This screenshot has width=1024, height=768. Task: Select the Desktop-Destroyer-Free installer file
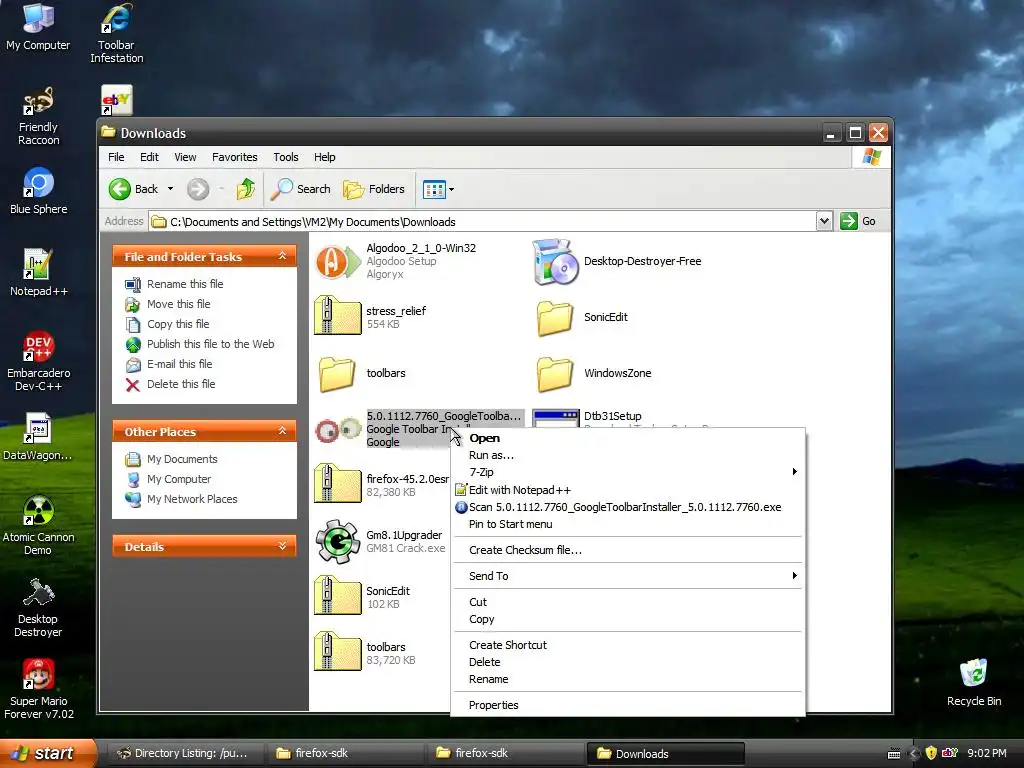[617, 261]
